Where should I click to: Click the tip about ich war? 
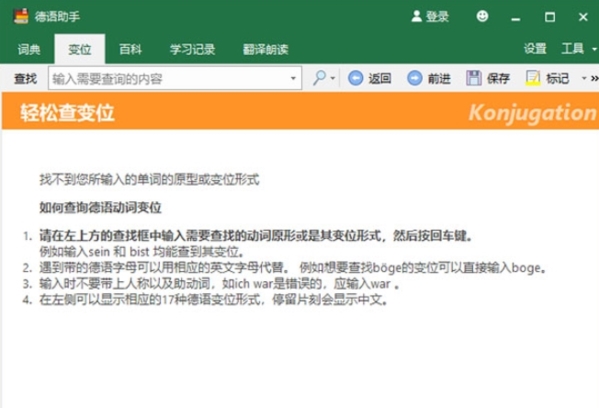220,284
